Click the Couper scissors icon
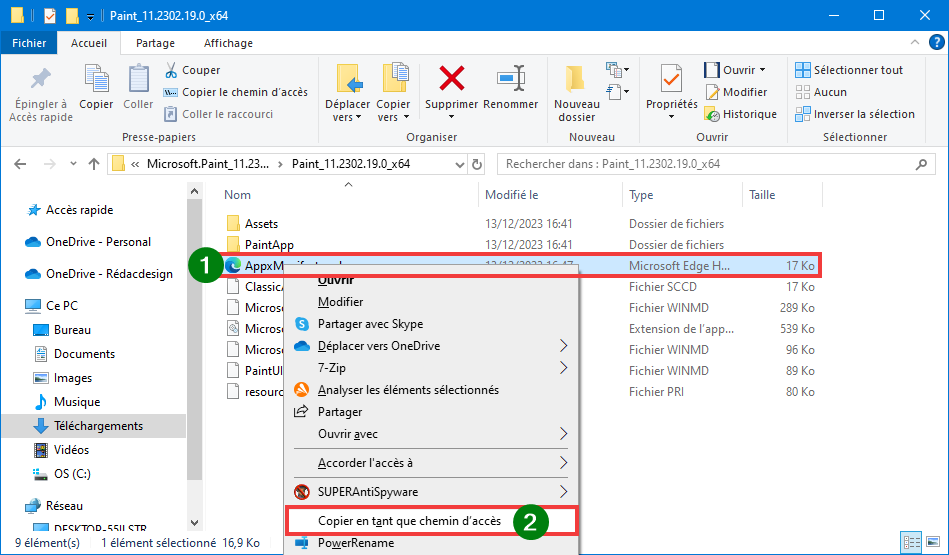The image size is (949, 555). (x=171, y=70)
